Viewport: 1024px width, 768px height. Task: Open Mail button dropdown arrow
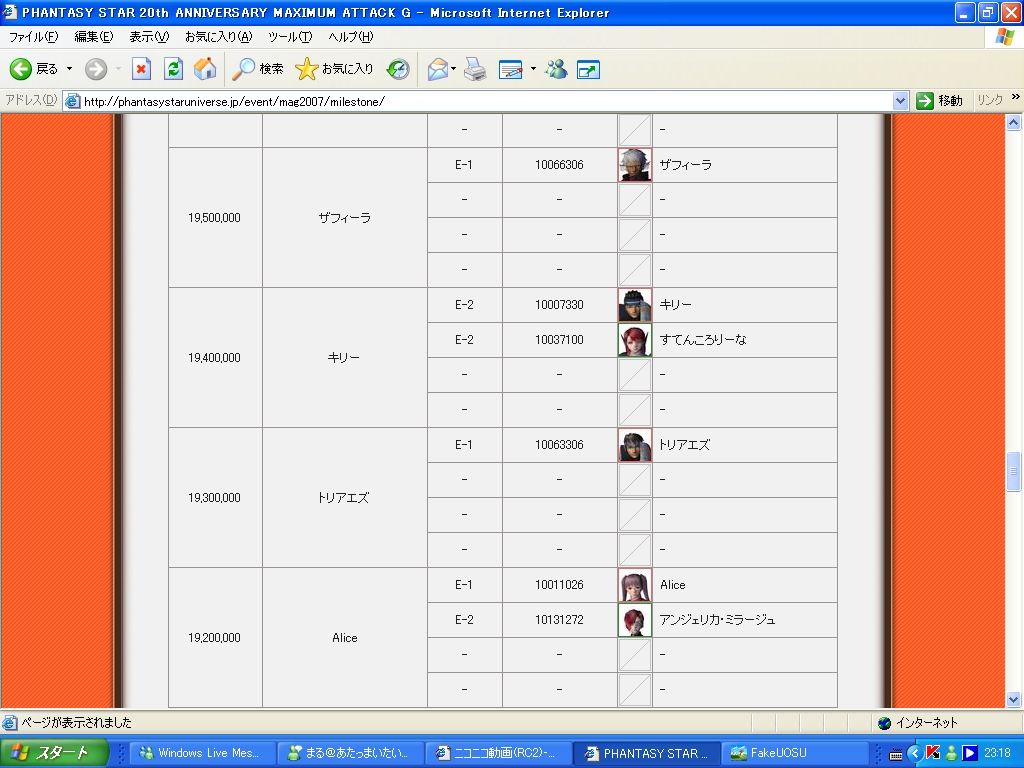click(x=453, y=69)
